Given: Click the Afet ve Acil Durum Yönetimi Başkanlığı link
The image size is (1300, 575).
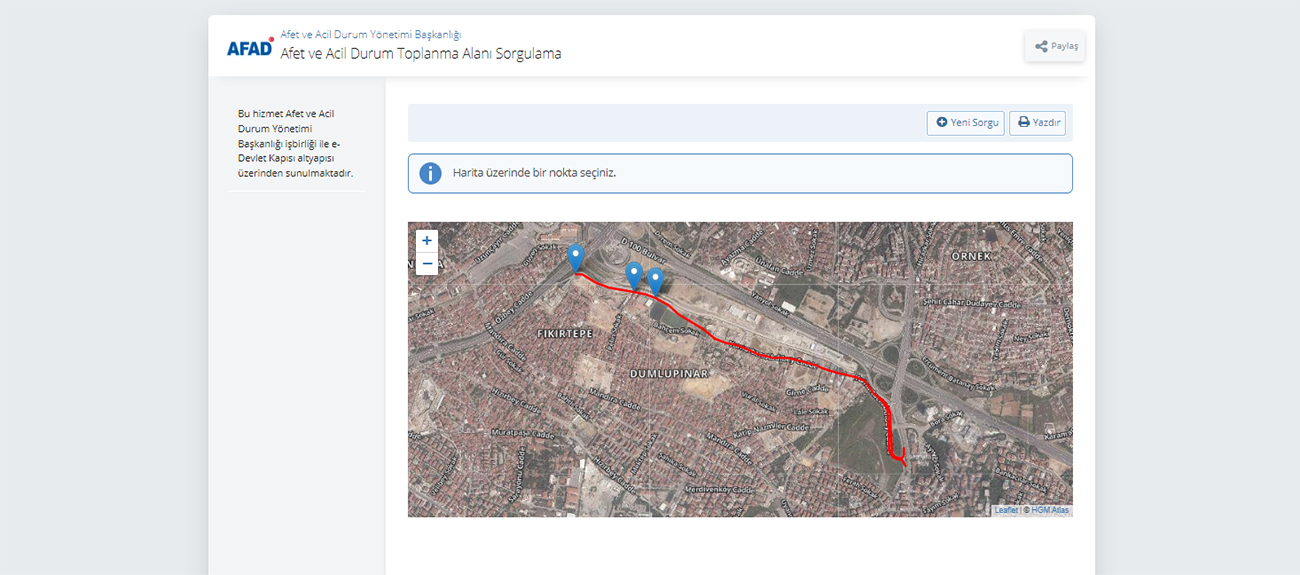Looking at the screenshot, I should (371, 35).
